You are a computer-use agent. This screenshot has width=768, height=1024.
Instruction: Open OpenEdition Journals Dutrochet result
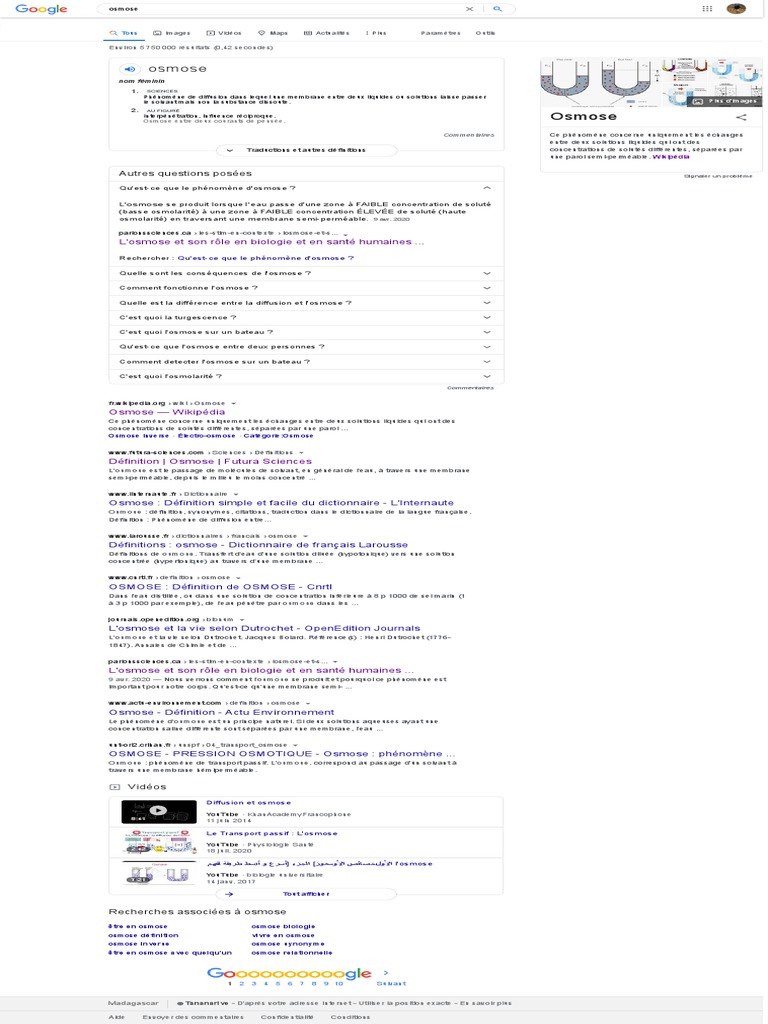pos(264,628)
